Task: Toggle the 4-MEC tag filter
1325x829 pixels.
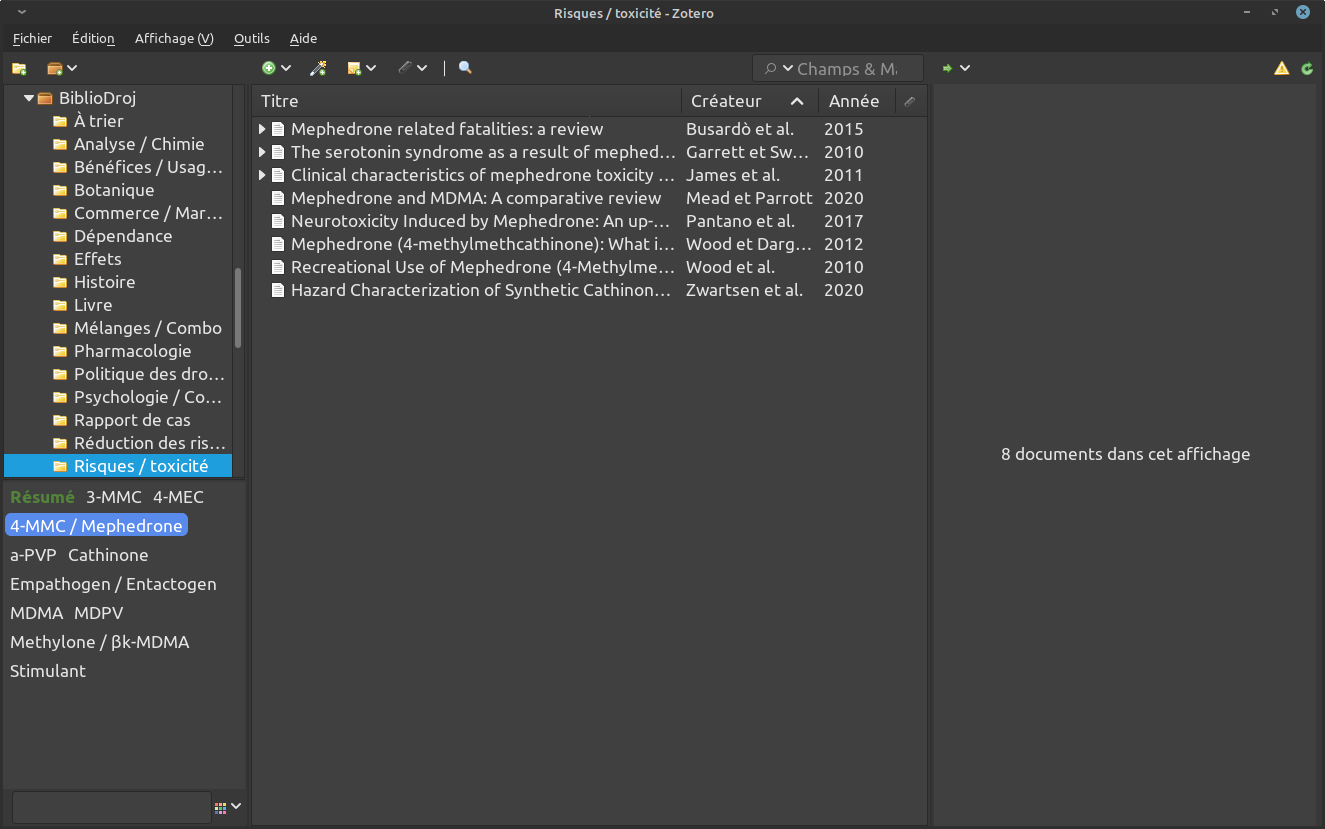Action: [178, 497]
